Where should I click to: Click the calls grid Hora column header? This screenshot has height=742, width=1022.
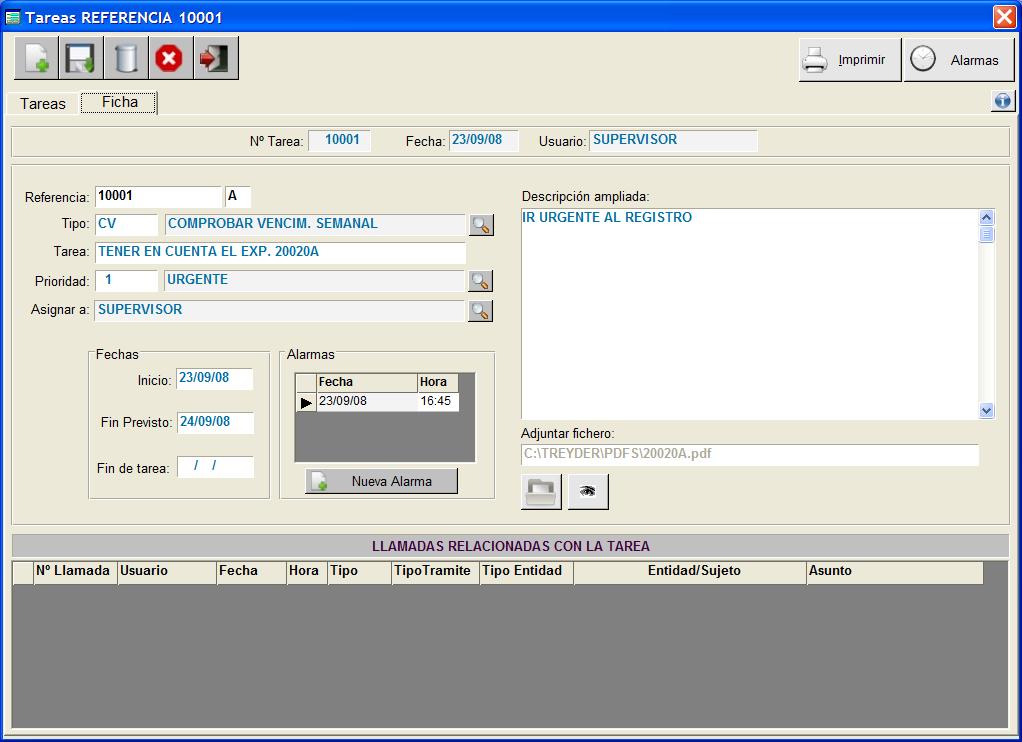[307, 572]
